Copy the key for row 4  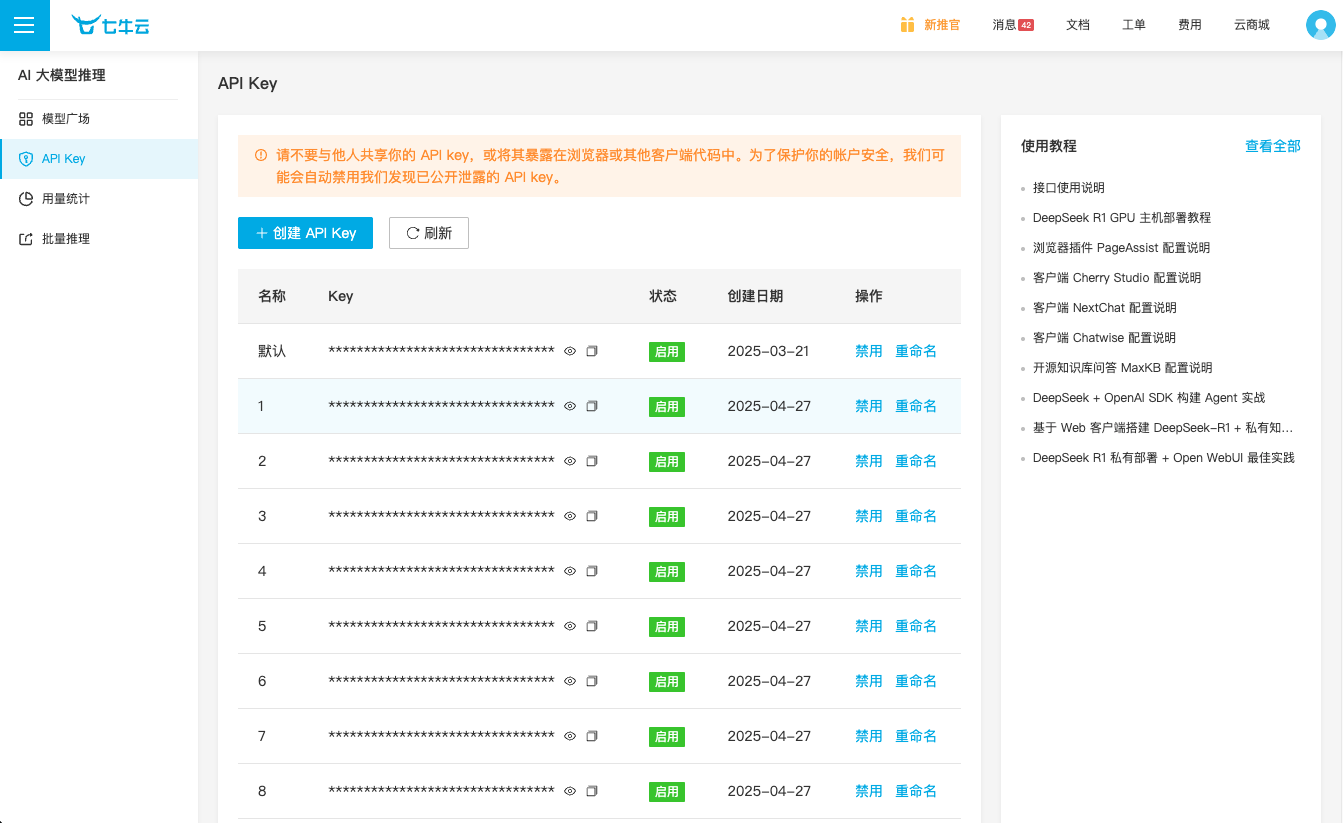tap(592, 571)
